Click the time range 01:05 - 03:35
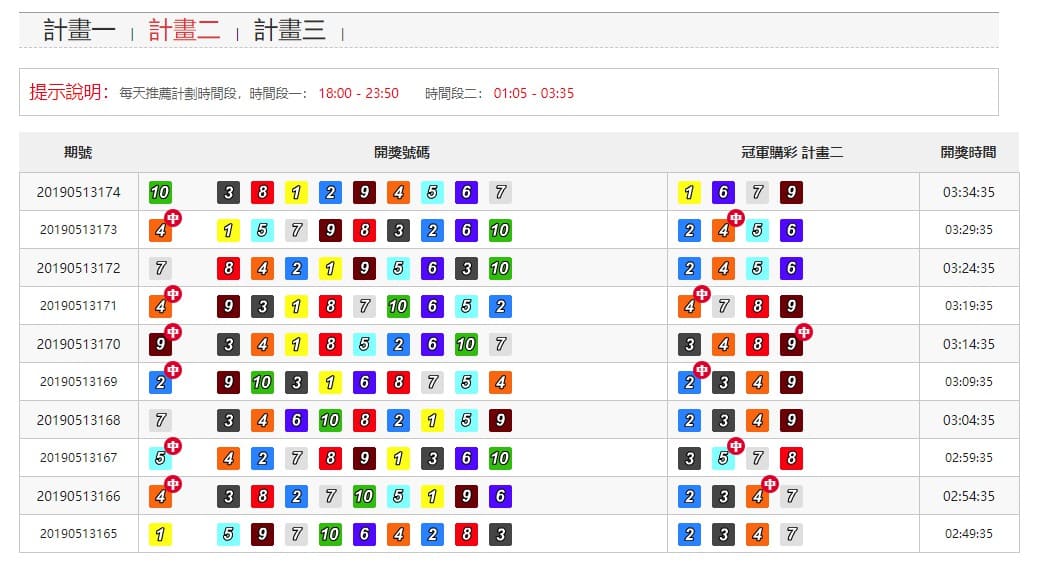The width and height of the screenshot is (1045, 573). tap(534, 93)
